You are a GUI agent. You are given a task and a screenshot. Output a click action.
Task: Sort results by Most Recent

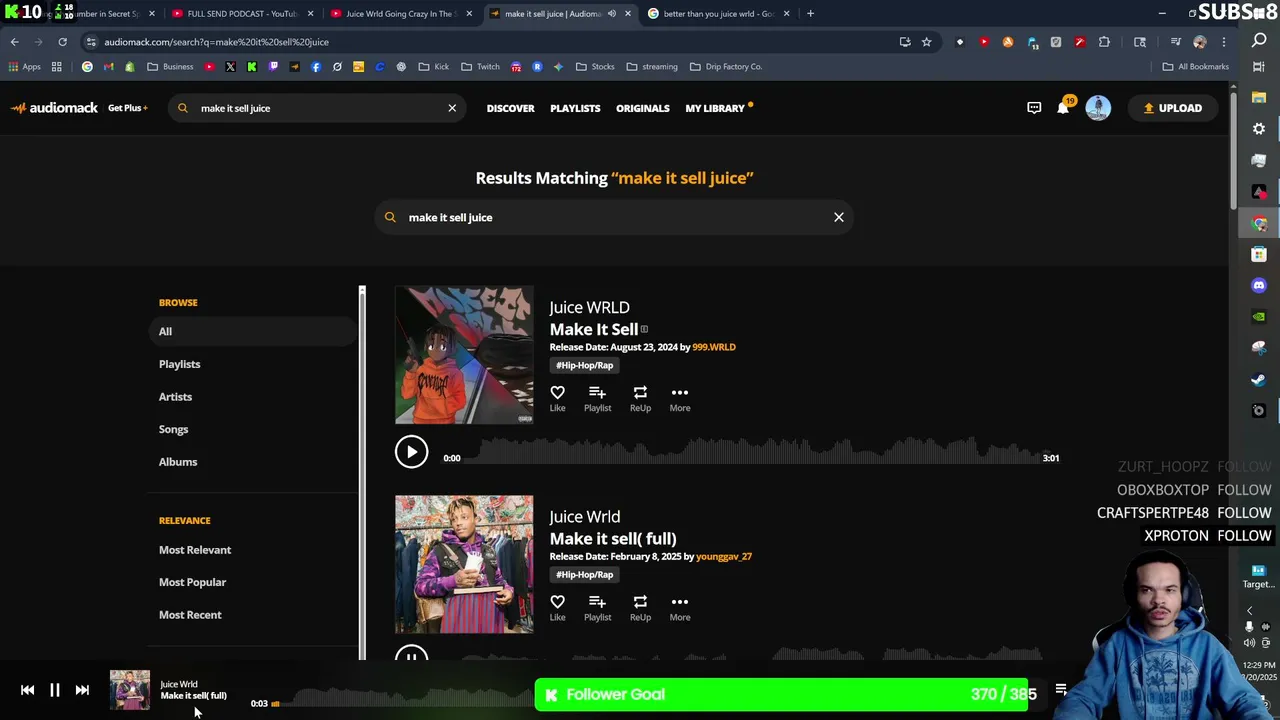point(190,615)
